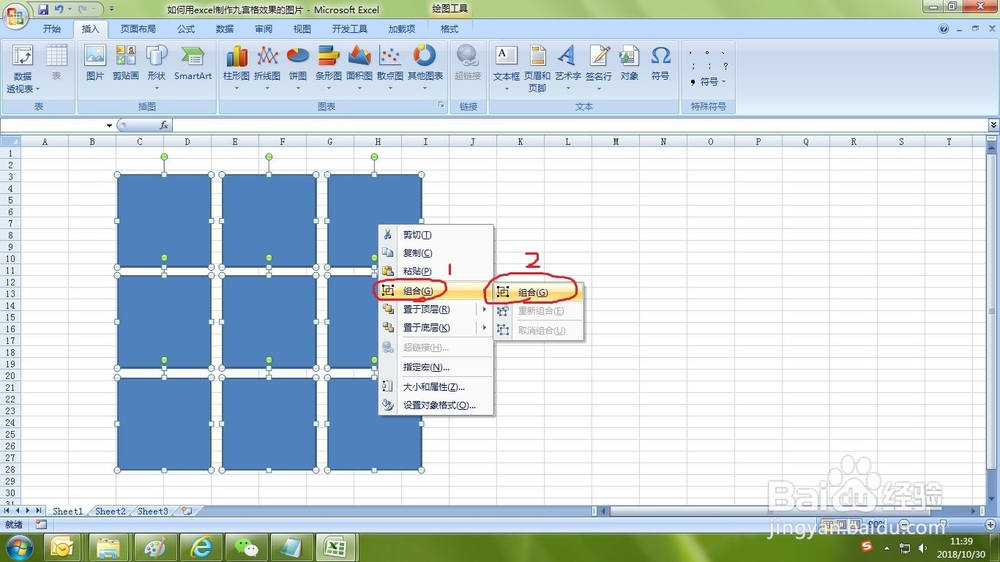Insert clip art (剪贴画)

126,63
